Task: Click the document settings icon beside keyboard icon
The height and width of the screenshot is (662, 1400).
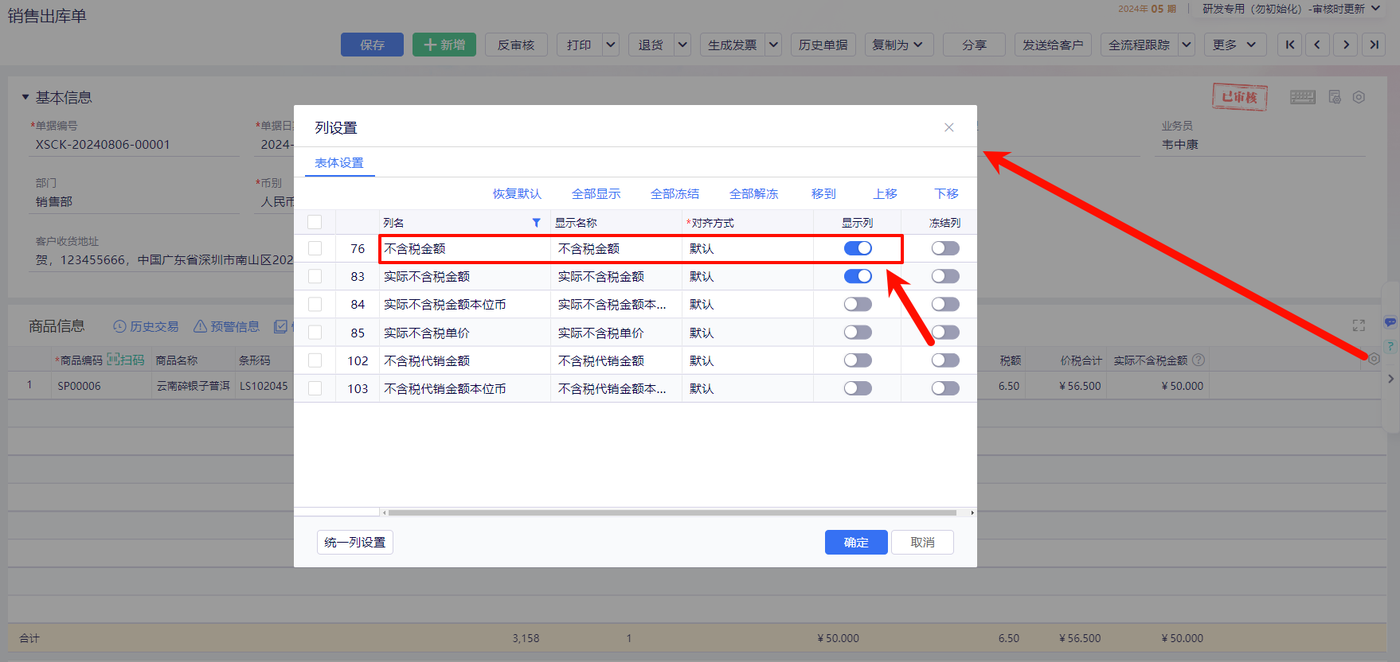Action: (1334, 97)
